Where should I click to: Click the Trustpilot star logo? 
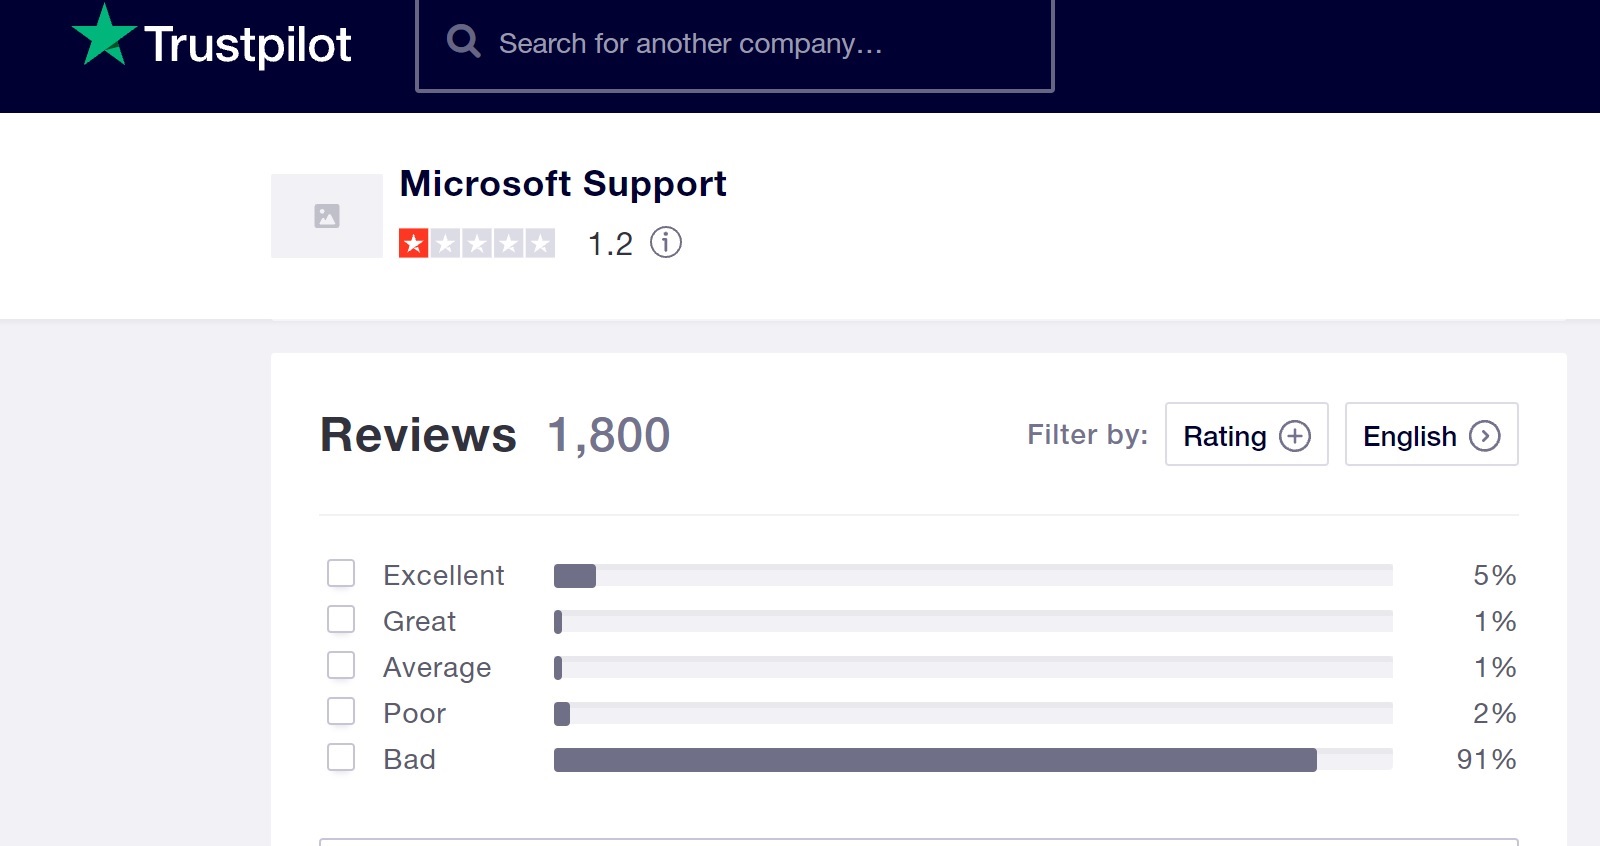pyautogui.click(x=104, y=35)
